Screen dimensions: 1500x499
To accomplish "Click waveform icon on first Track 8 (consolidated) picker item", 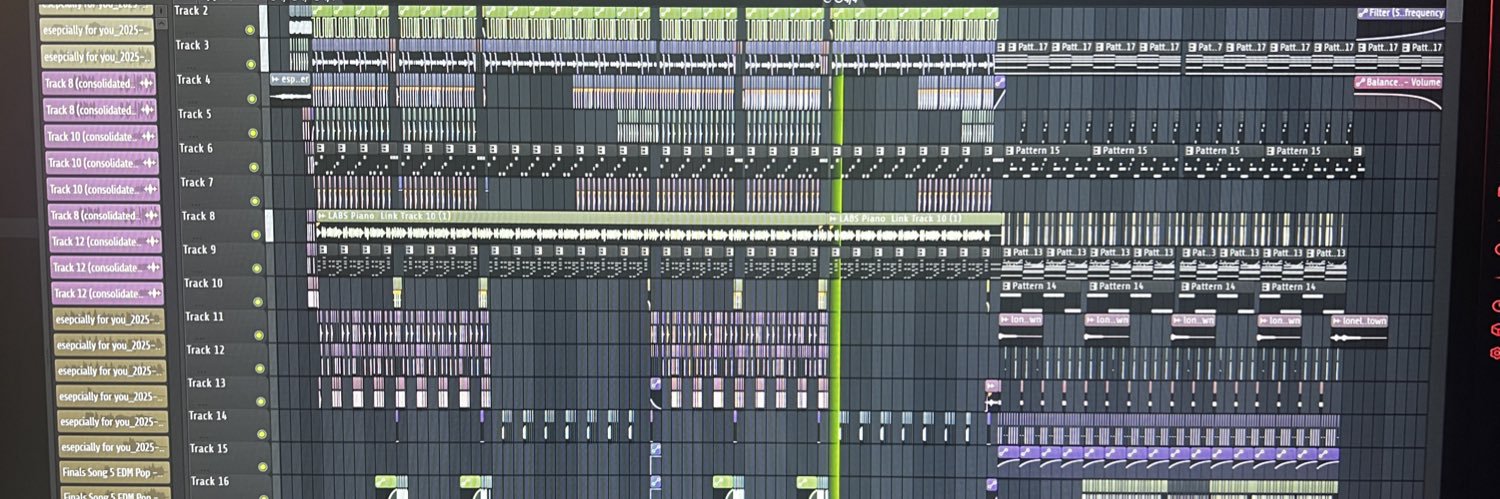I will [x=147, y=84].
